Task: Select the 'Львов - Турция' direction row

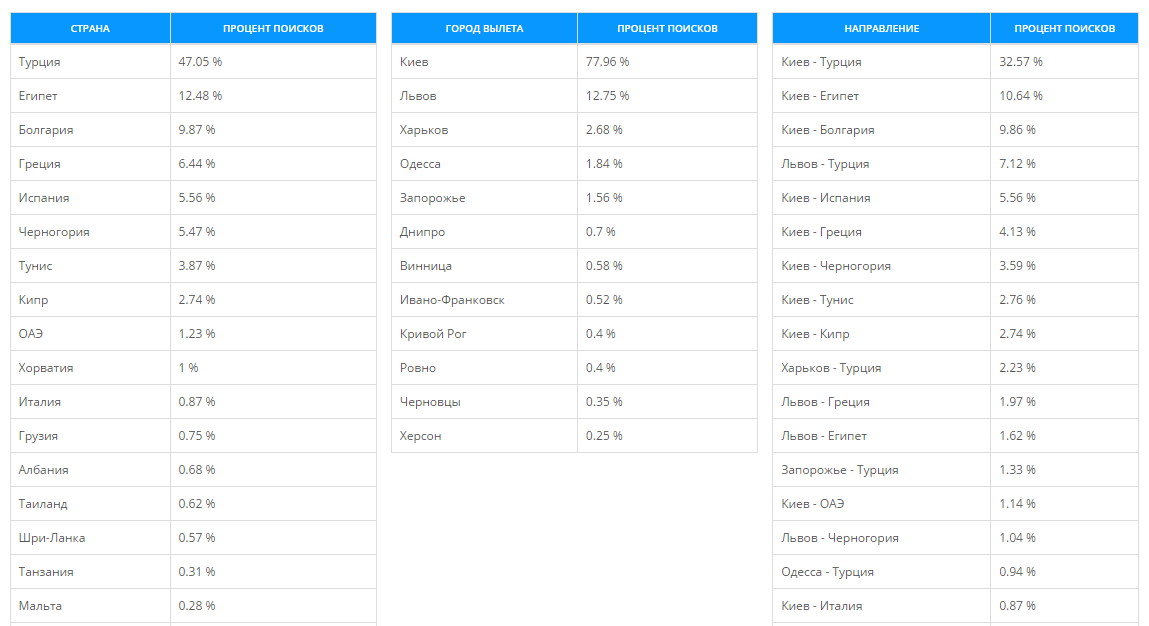Action: pos(825,164)
